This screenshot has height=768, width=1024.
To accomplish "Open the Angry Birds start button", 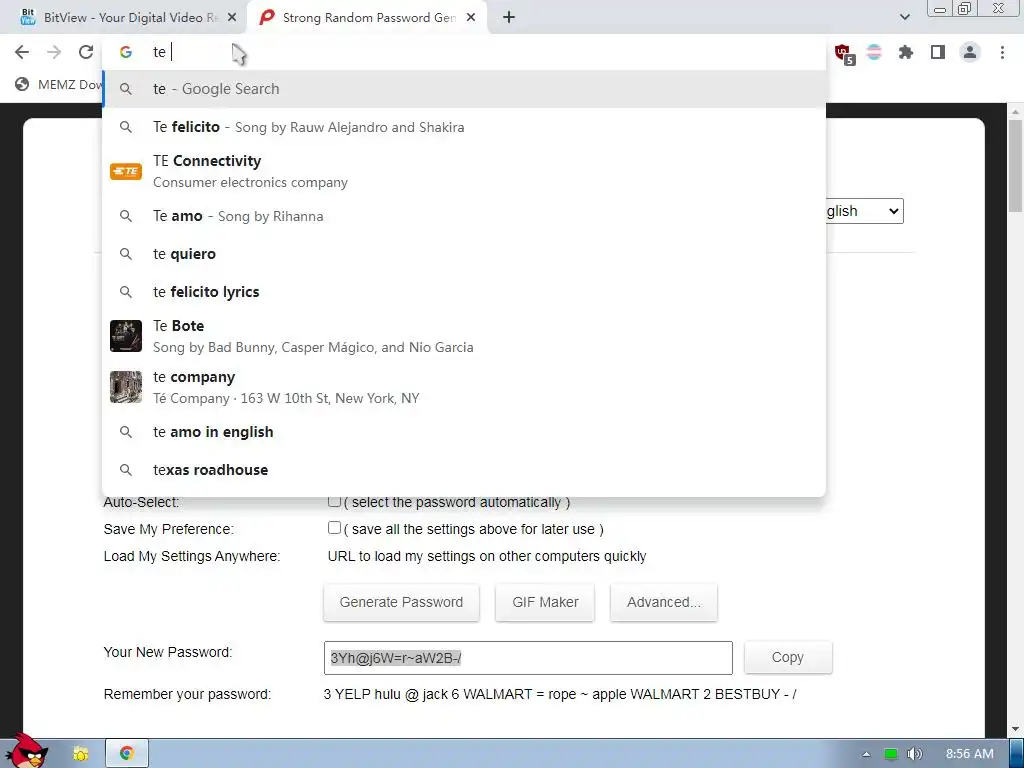I will [27, 752].
